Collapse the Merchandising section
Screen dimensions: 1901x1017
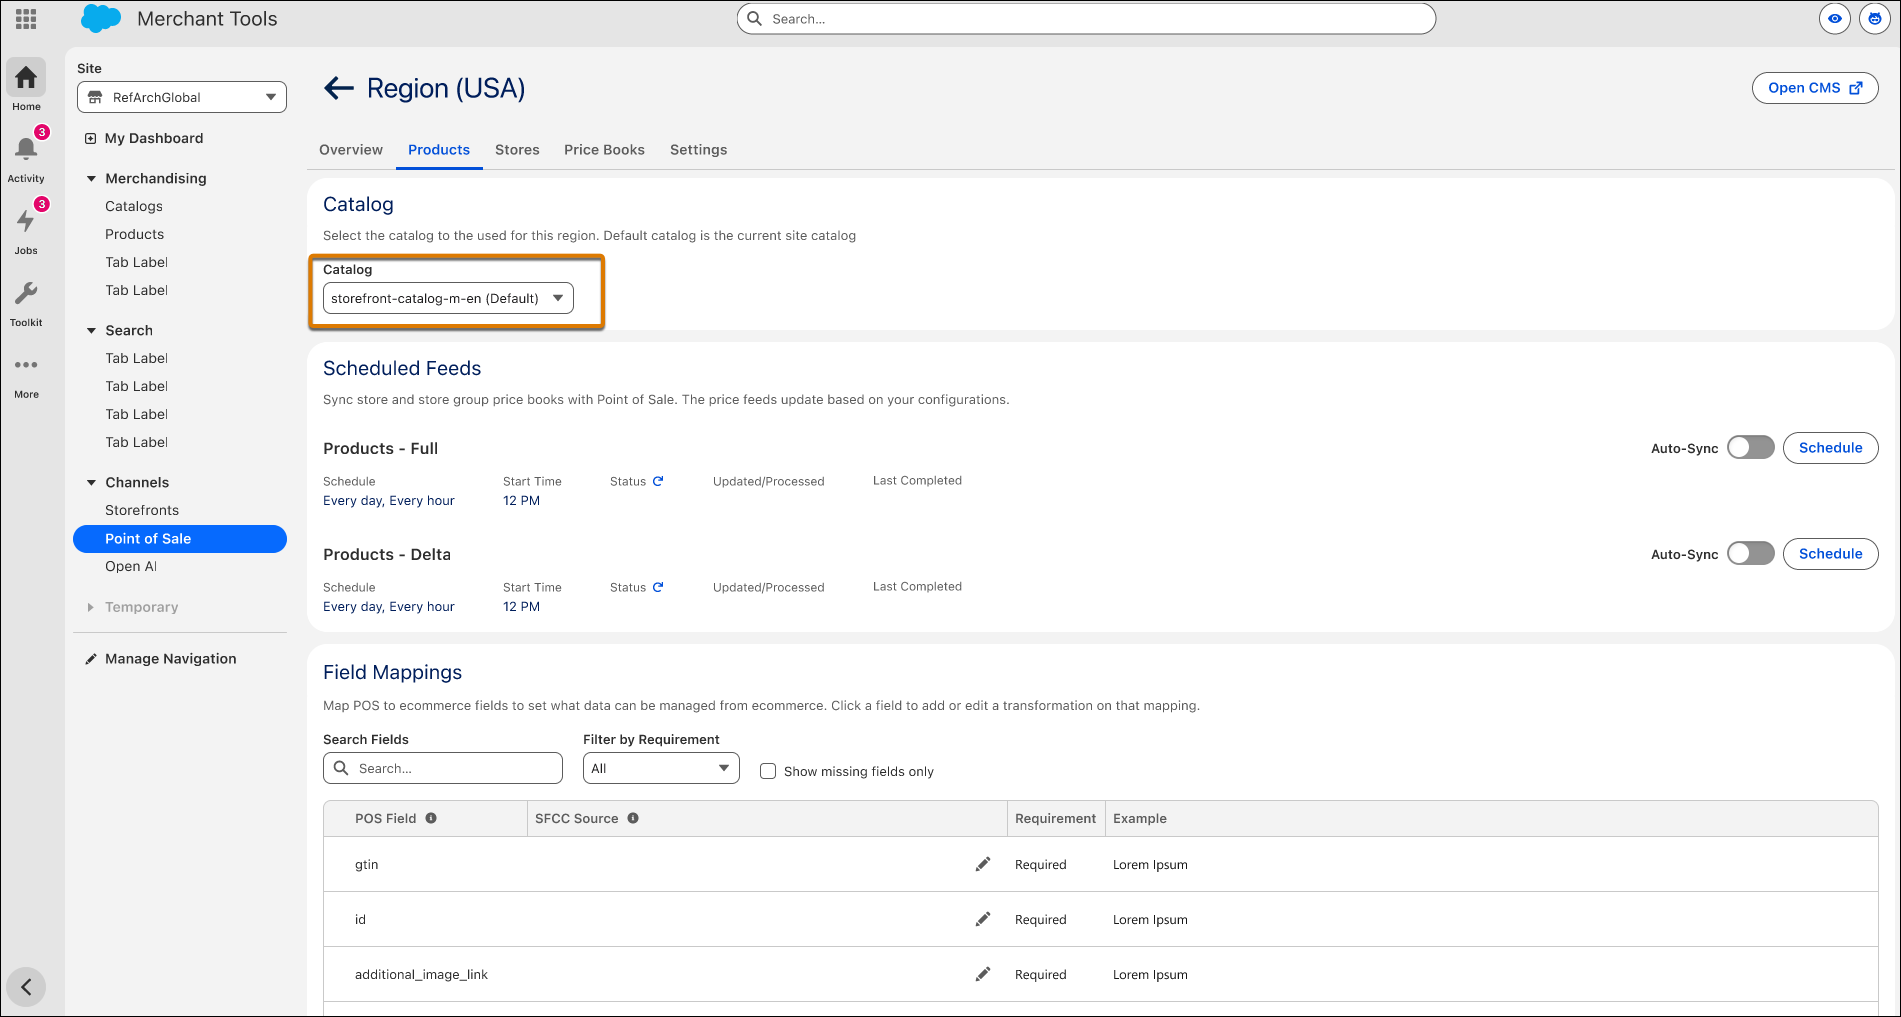click(91, 179)
